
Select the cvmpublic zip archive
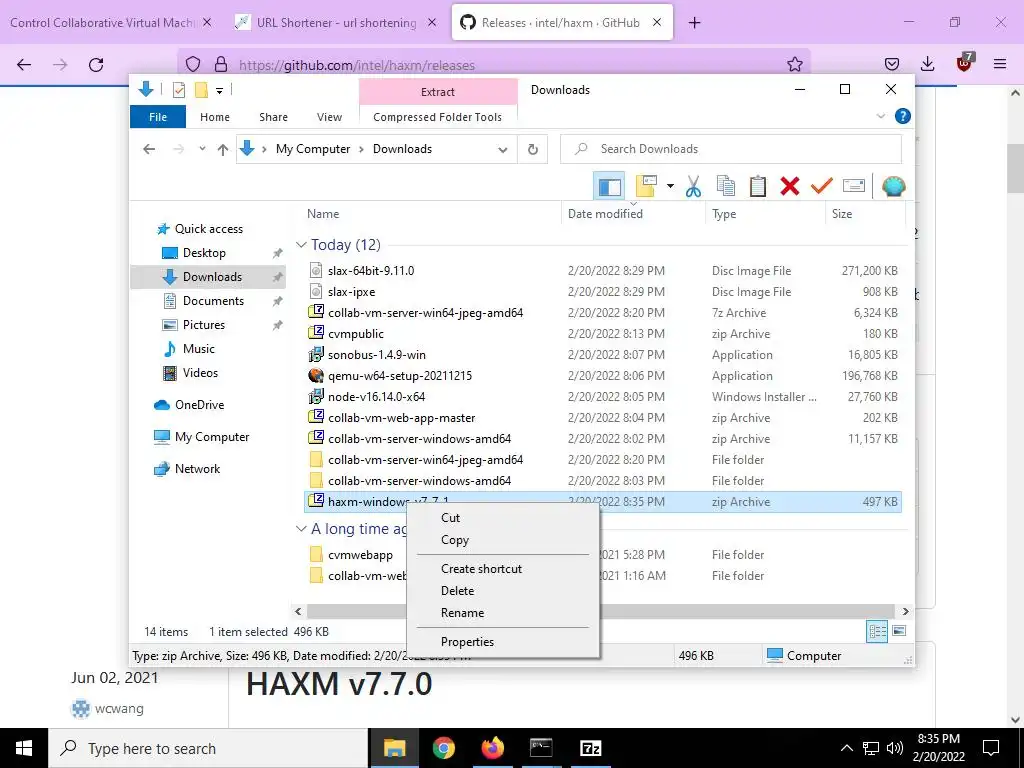[355, 334]
